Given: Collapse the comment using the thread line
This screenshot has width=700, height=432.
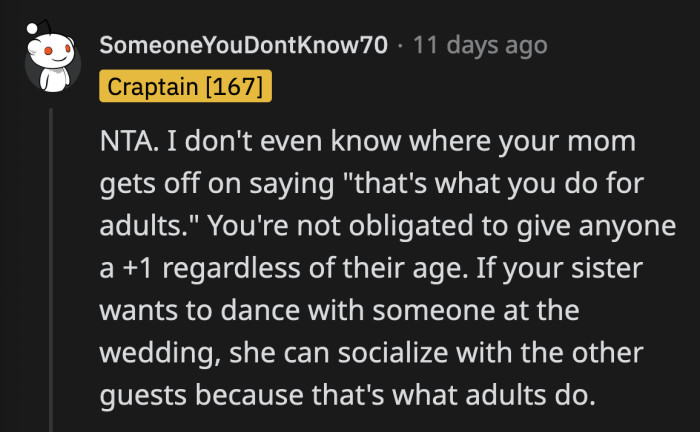Looking at the screenshot, I should [x=51, y=270].
